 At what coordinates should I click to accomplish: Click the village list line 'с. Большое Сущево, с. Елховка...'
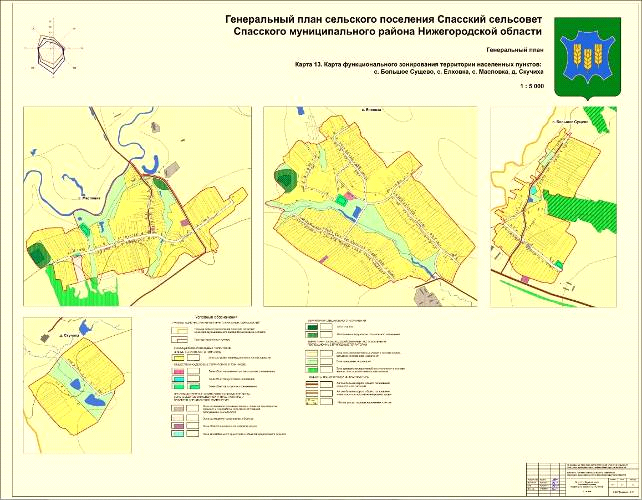pos(459,71)
